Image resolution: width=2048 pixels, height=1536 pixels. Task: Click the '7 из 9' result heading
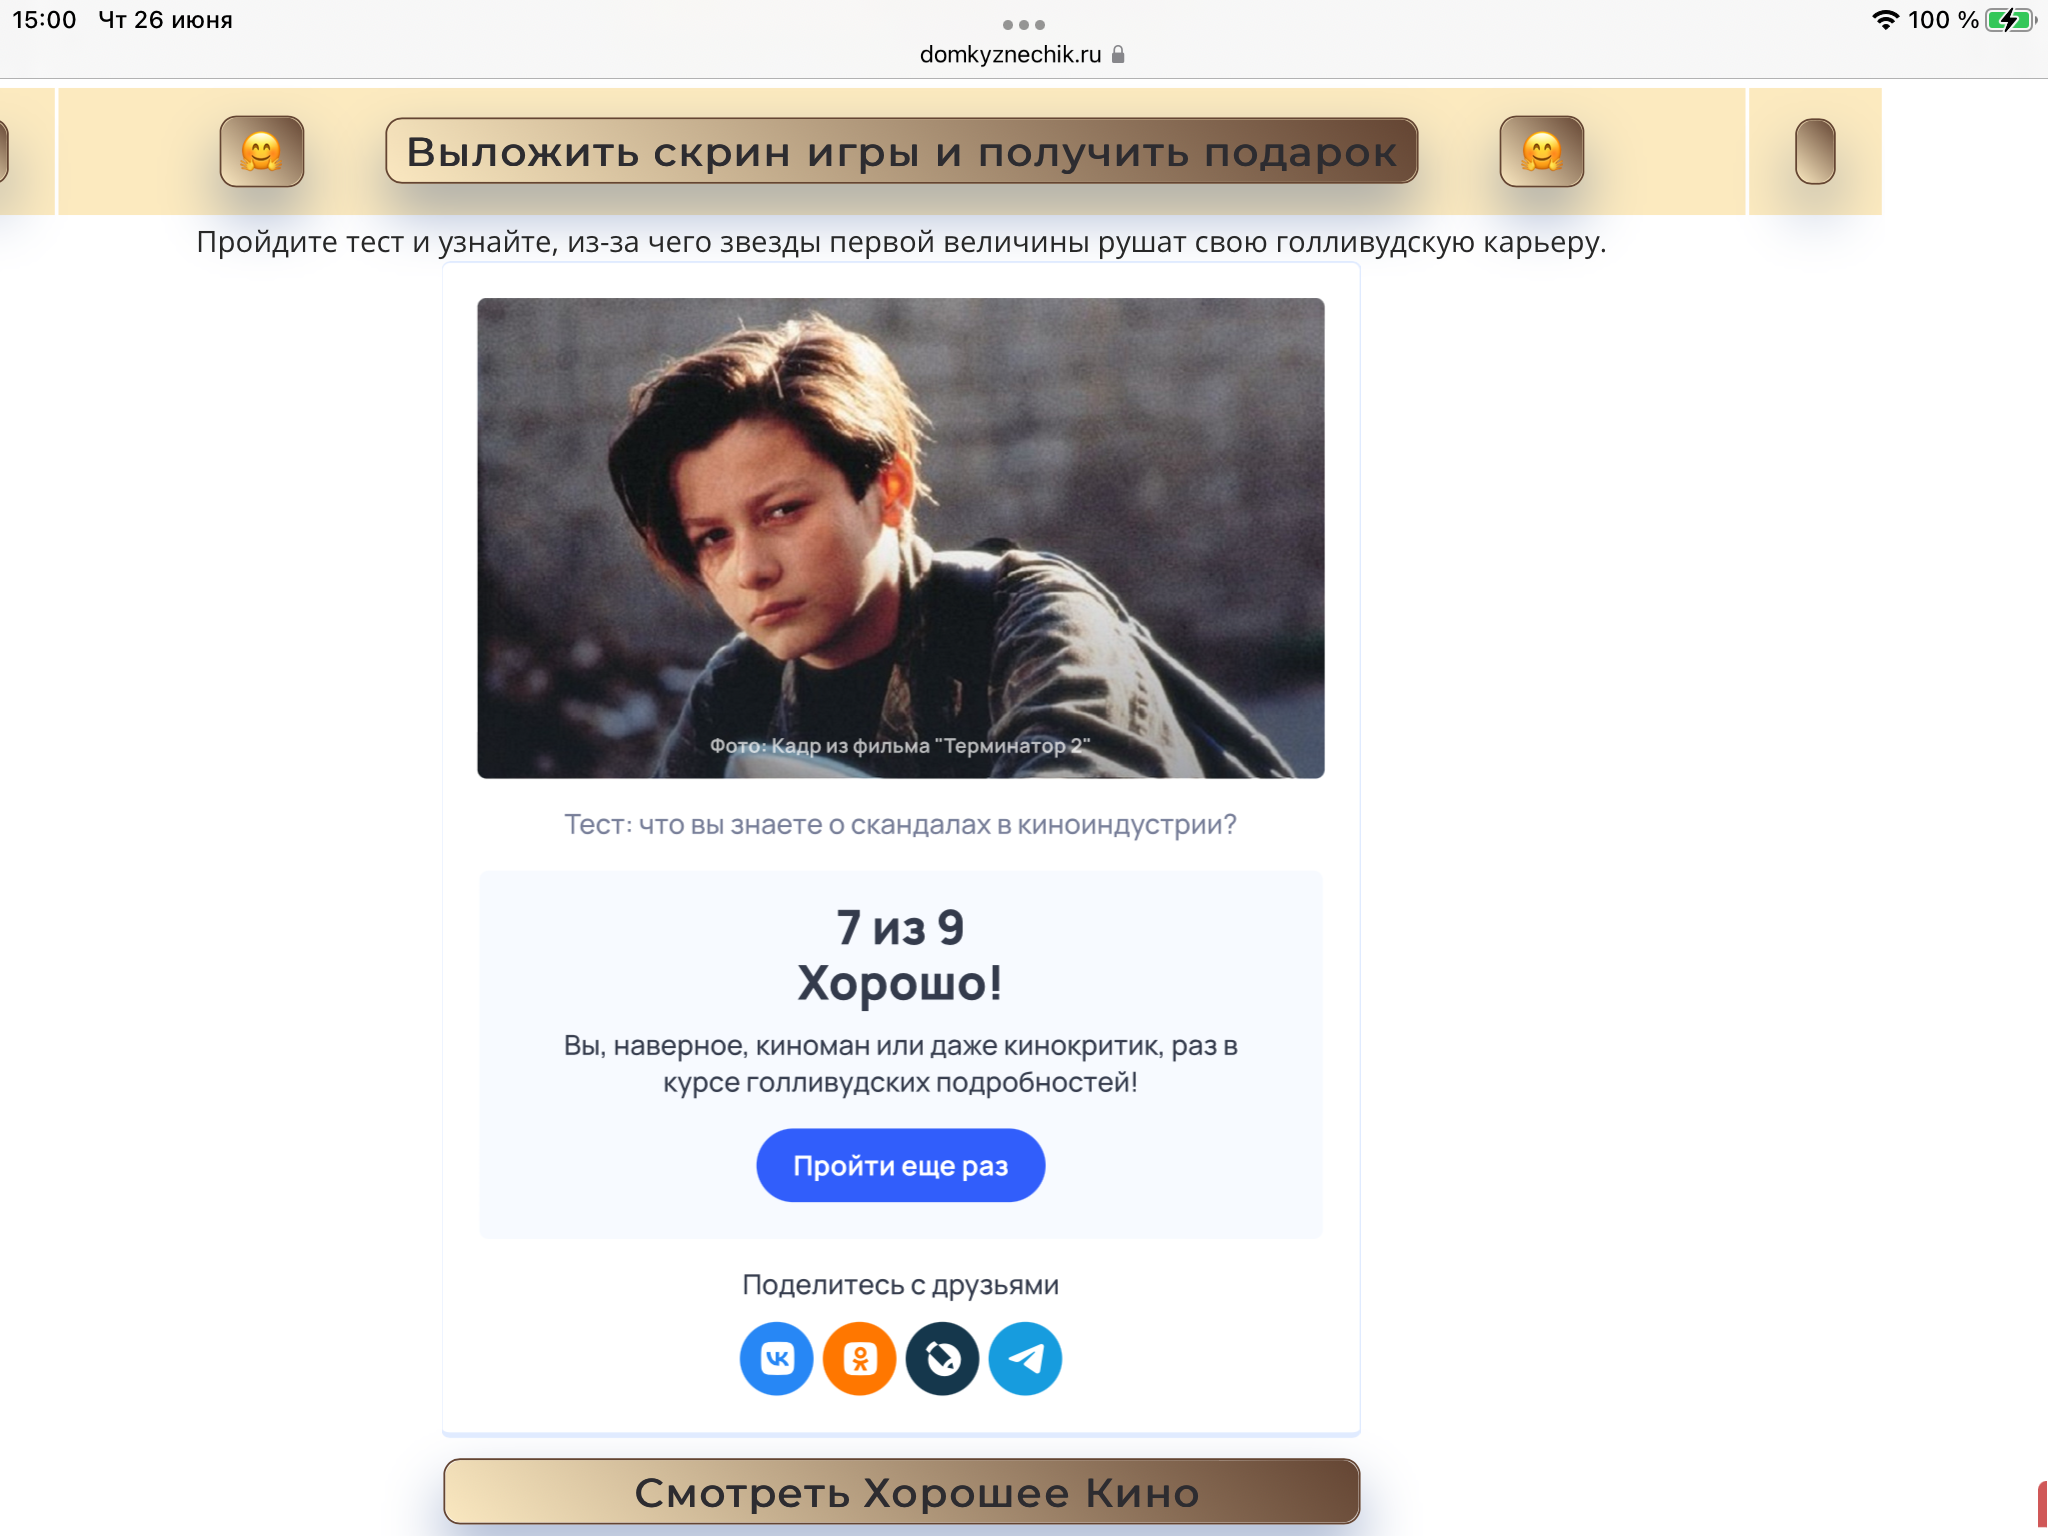[900, 927]
